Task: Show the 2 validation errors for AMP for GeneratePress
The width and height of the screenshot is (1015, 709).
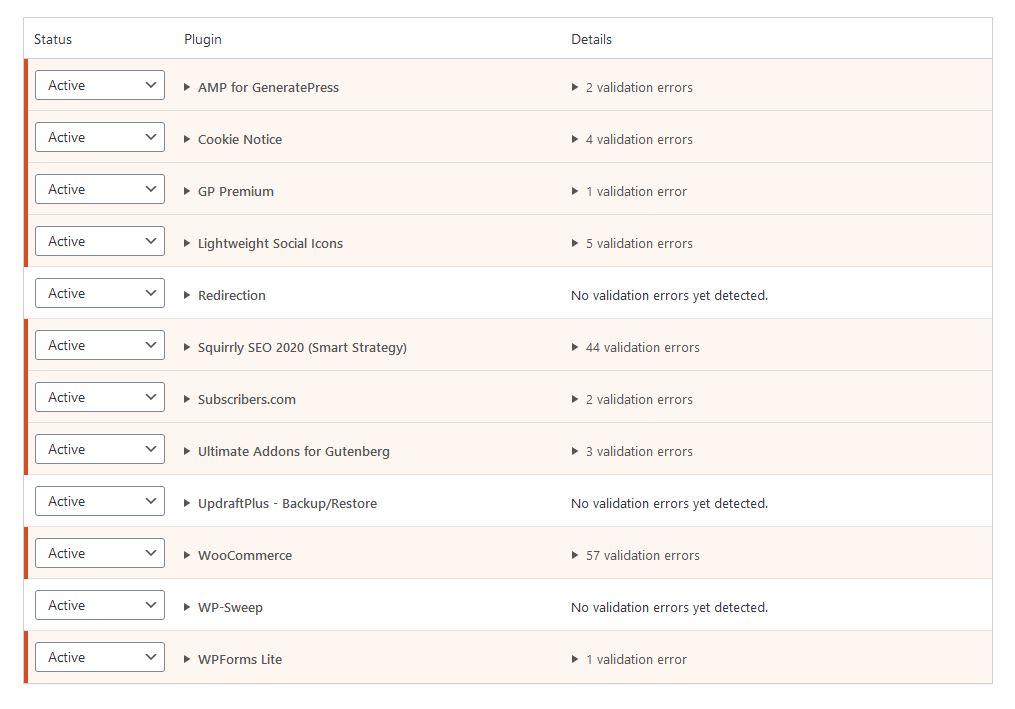Action: [x=632, y=87]
